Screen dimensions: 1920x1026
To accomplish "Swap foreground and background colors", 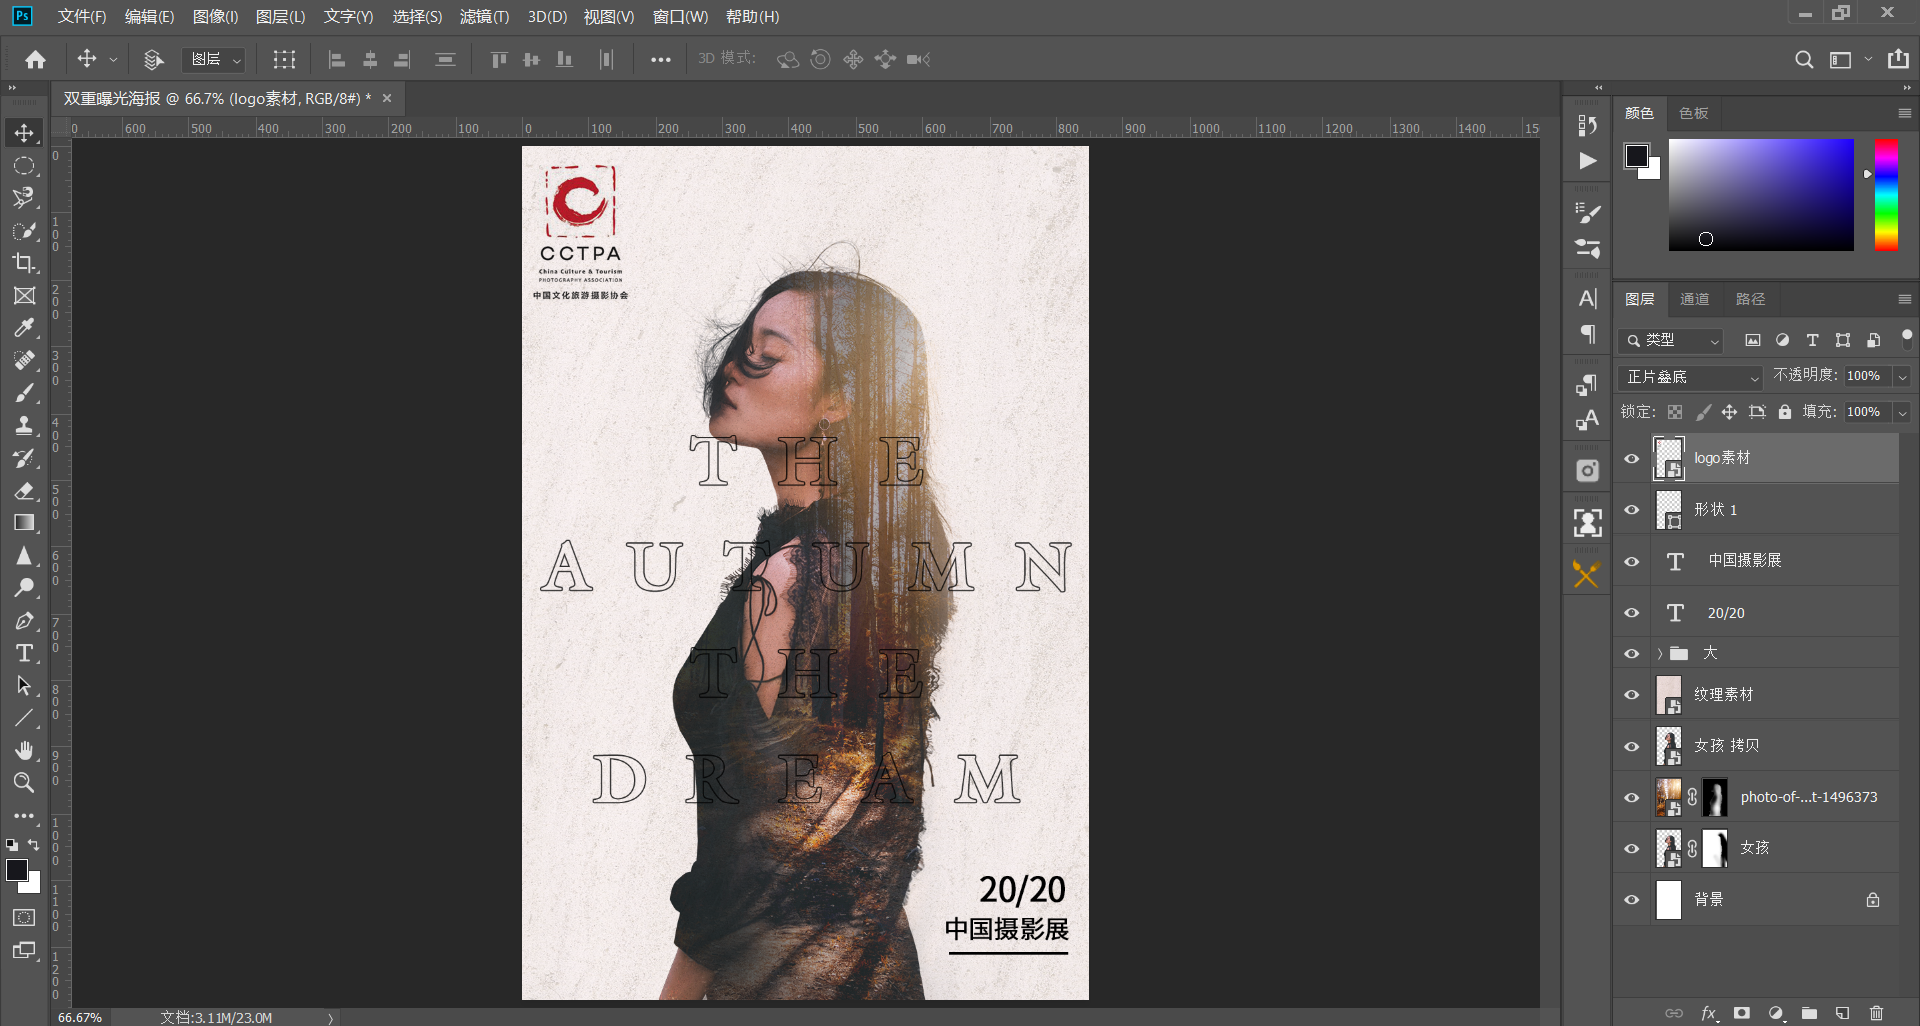I will pyautogui.click(x=33, y=845).
